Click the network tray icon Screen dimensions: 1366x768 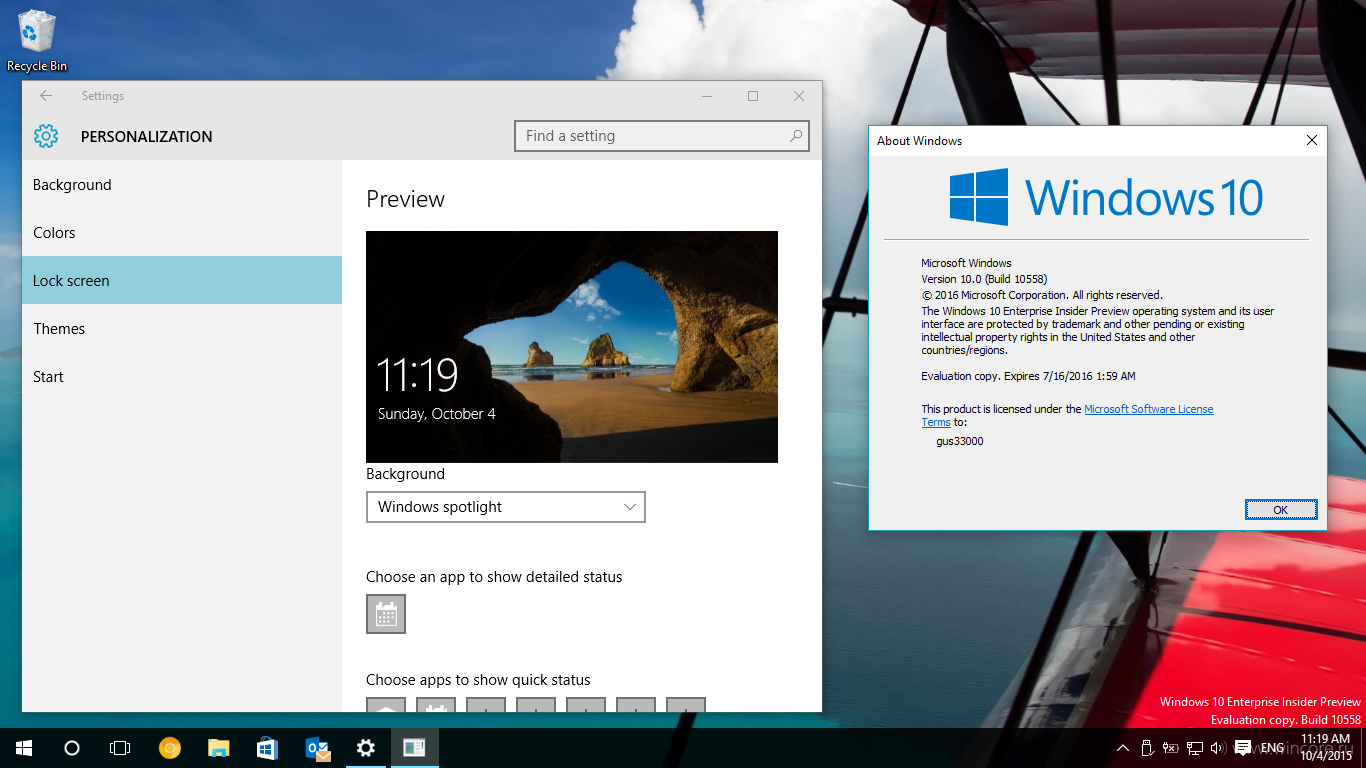point(1194,748)
